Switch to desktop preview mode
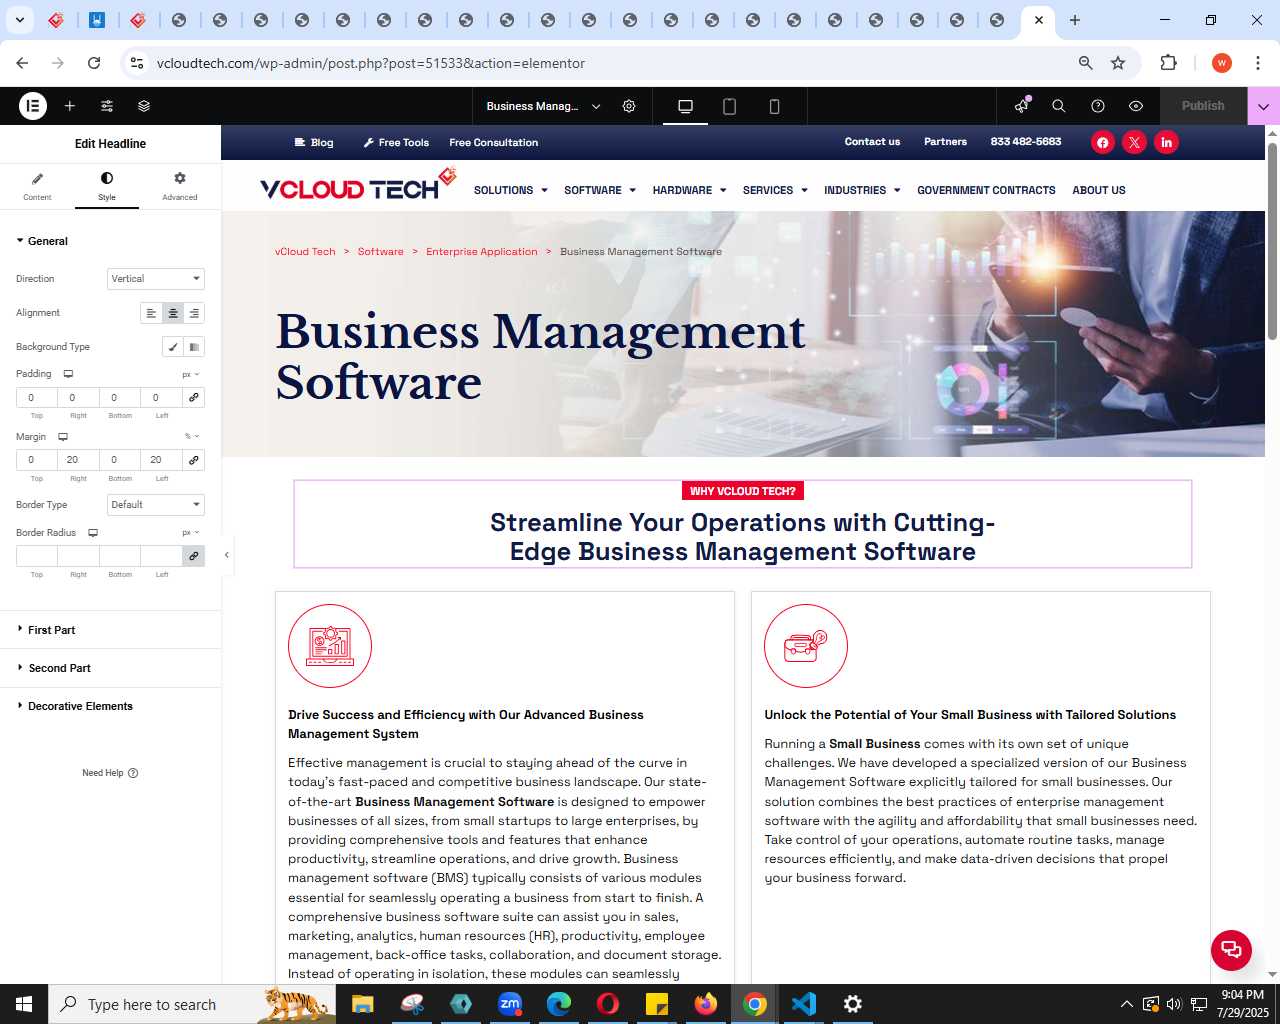The image size is (1280, 1024). coord(685,106)
